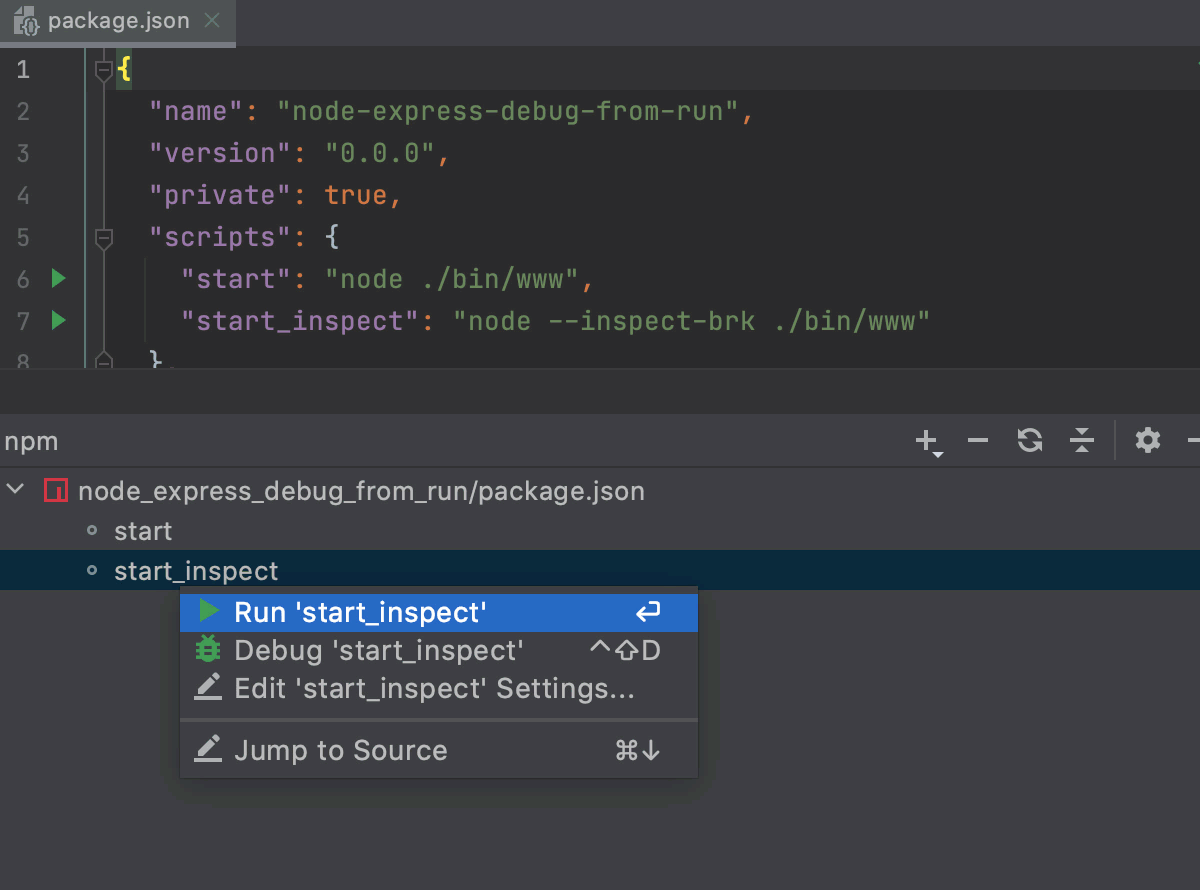Choose Run 'start_inspect' from context menu

pos(360,612)
